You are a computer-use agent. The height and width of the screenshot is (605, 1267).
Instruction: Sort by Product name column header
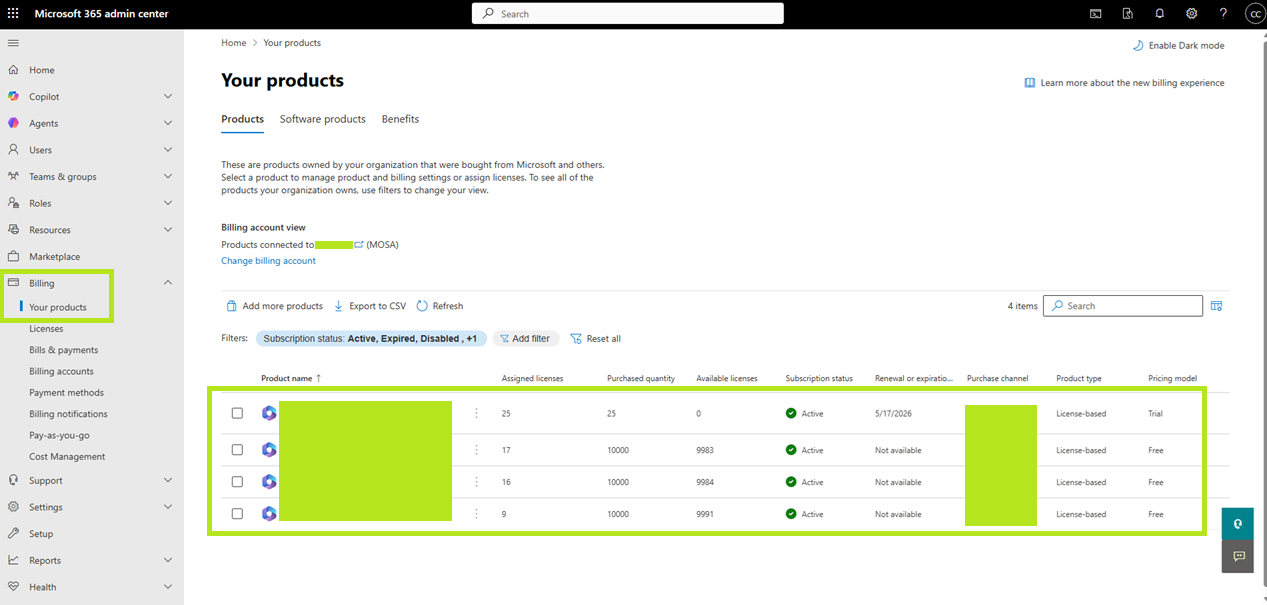coord(291,379)
